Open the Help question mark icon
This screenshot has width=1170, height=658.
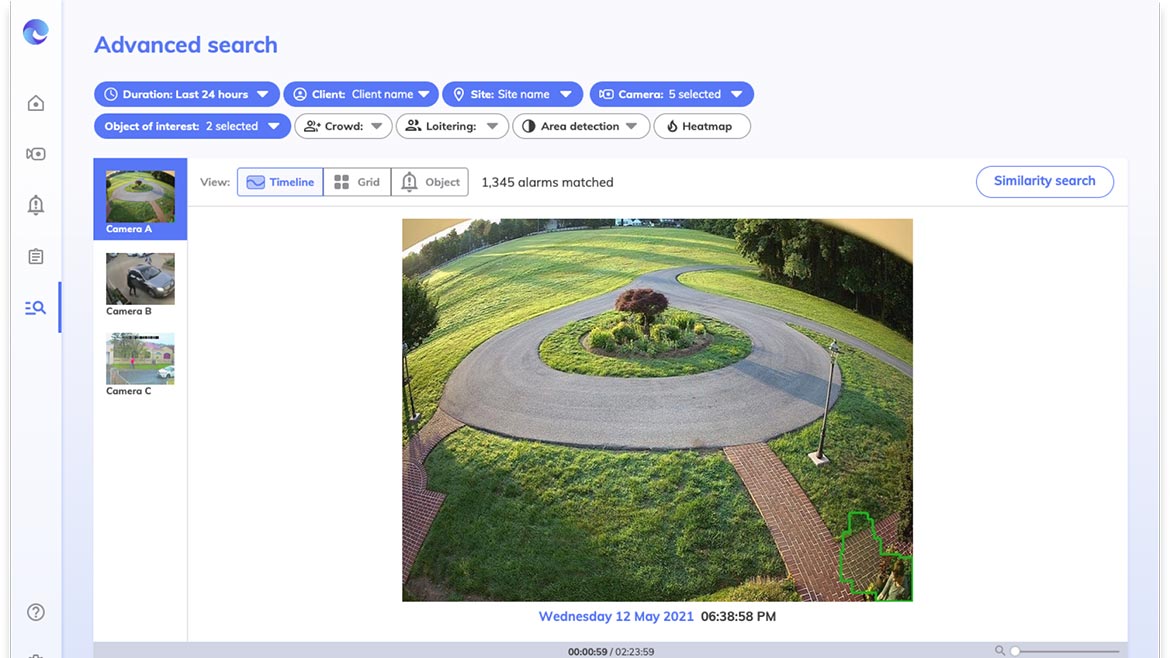click(36, 612)
